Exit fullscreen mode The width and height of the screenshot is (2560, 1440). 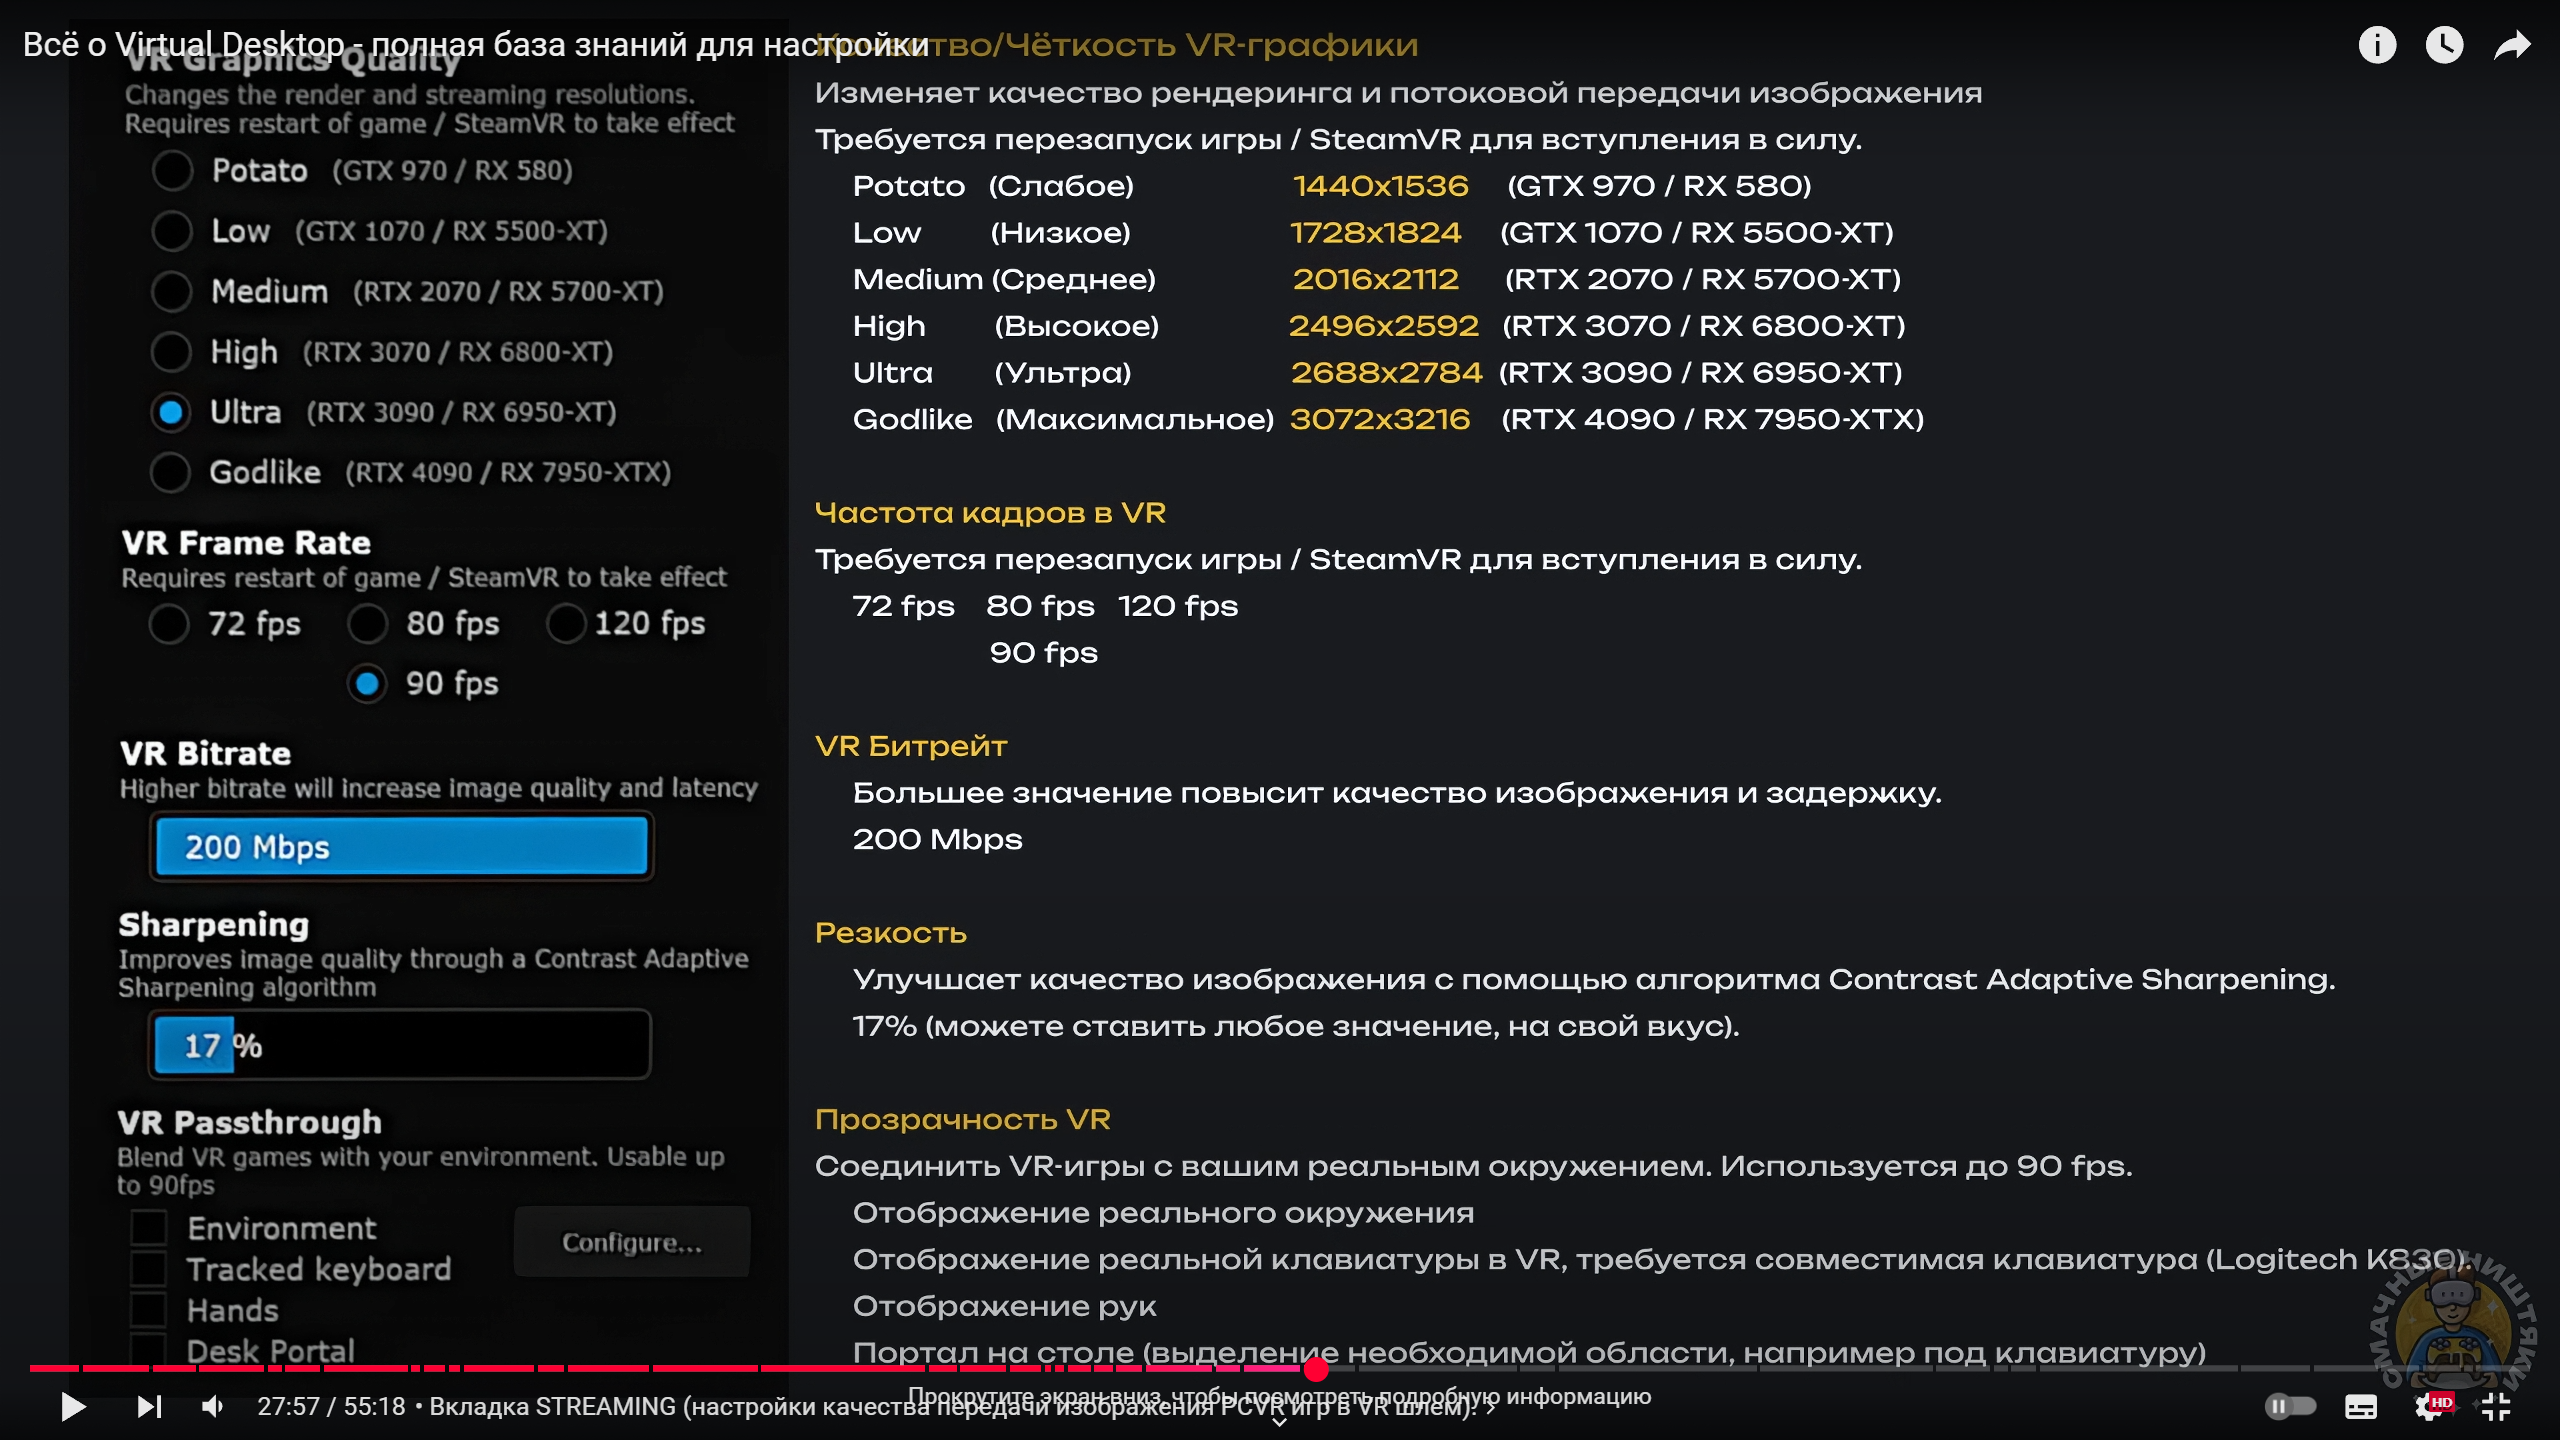[x=2497, y=1407]
